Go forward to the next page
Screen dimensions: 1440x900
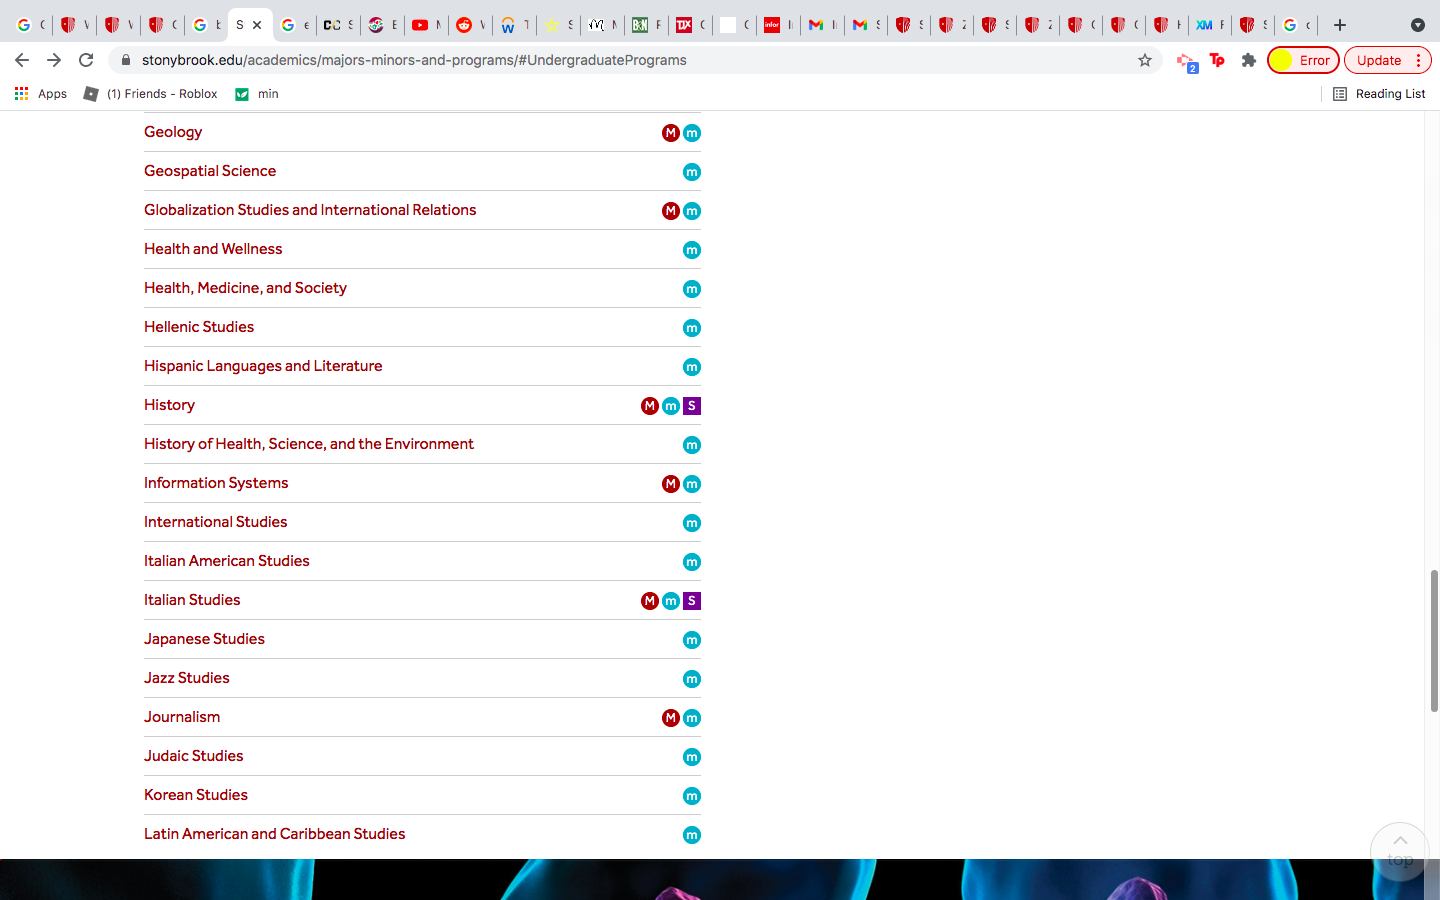coord(54,60)
